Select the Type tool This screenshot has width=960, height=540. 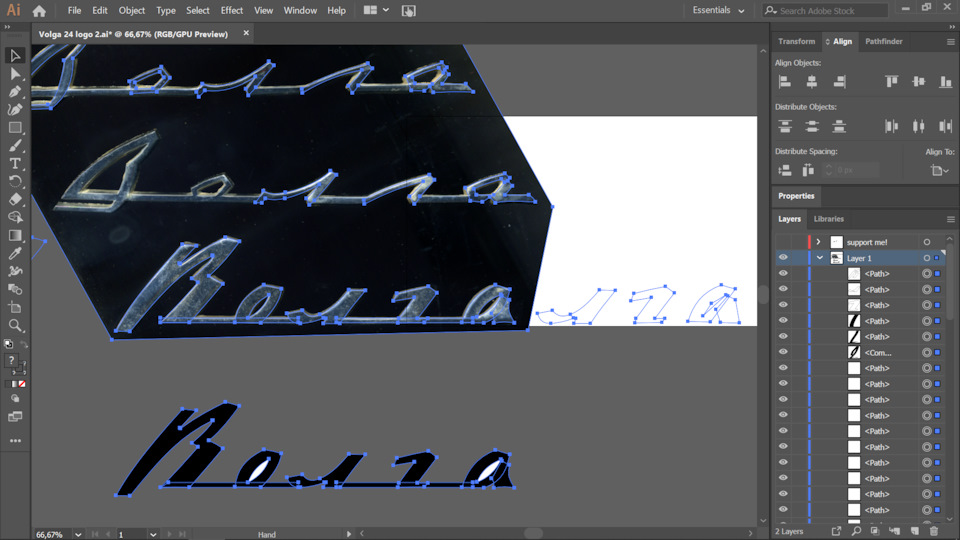click(x=15, y=163)
